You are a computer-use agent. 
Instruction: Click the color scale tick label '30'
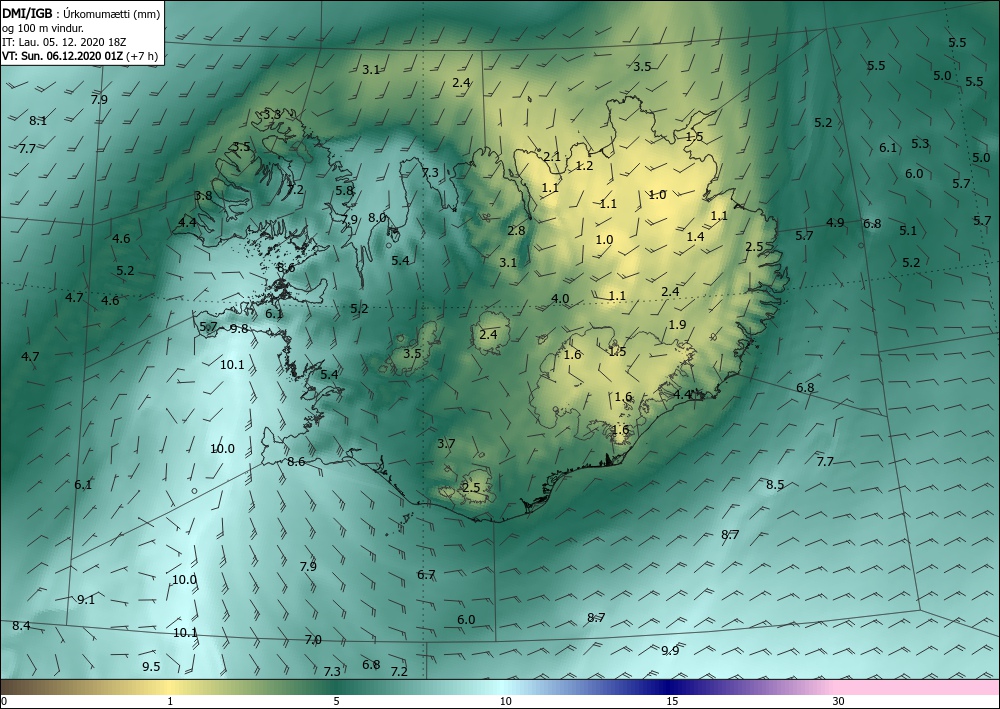838,701
